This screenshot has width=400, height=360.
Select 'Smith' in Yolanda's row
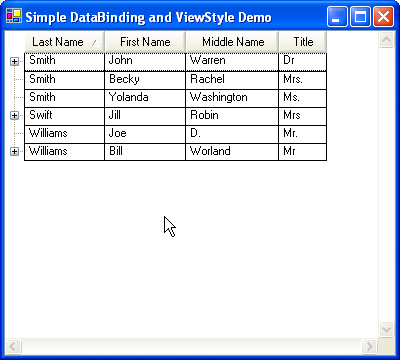point(65,98)
